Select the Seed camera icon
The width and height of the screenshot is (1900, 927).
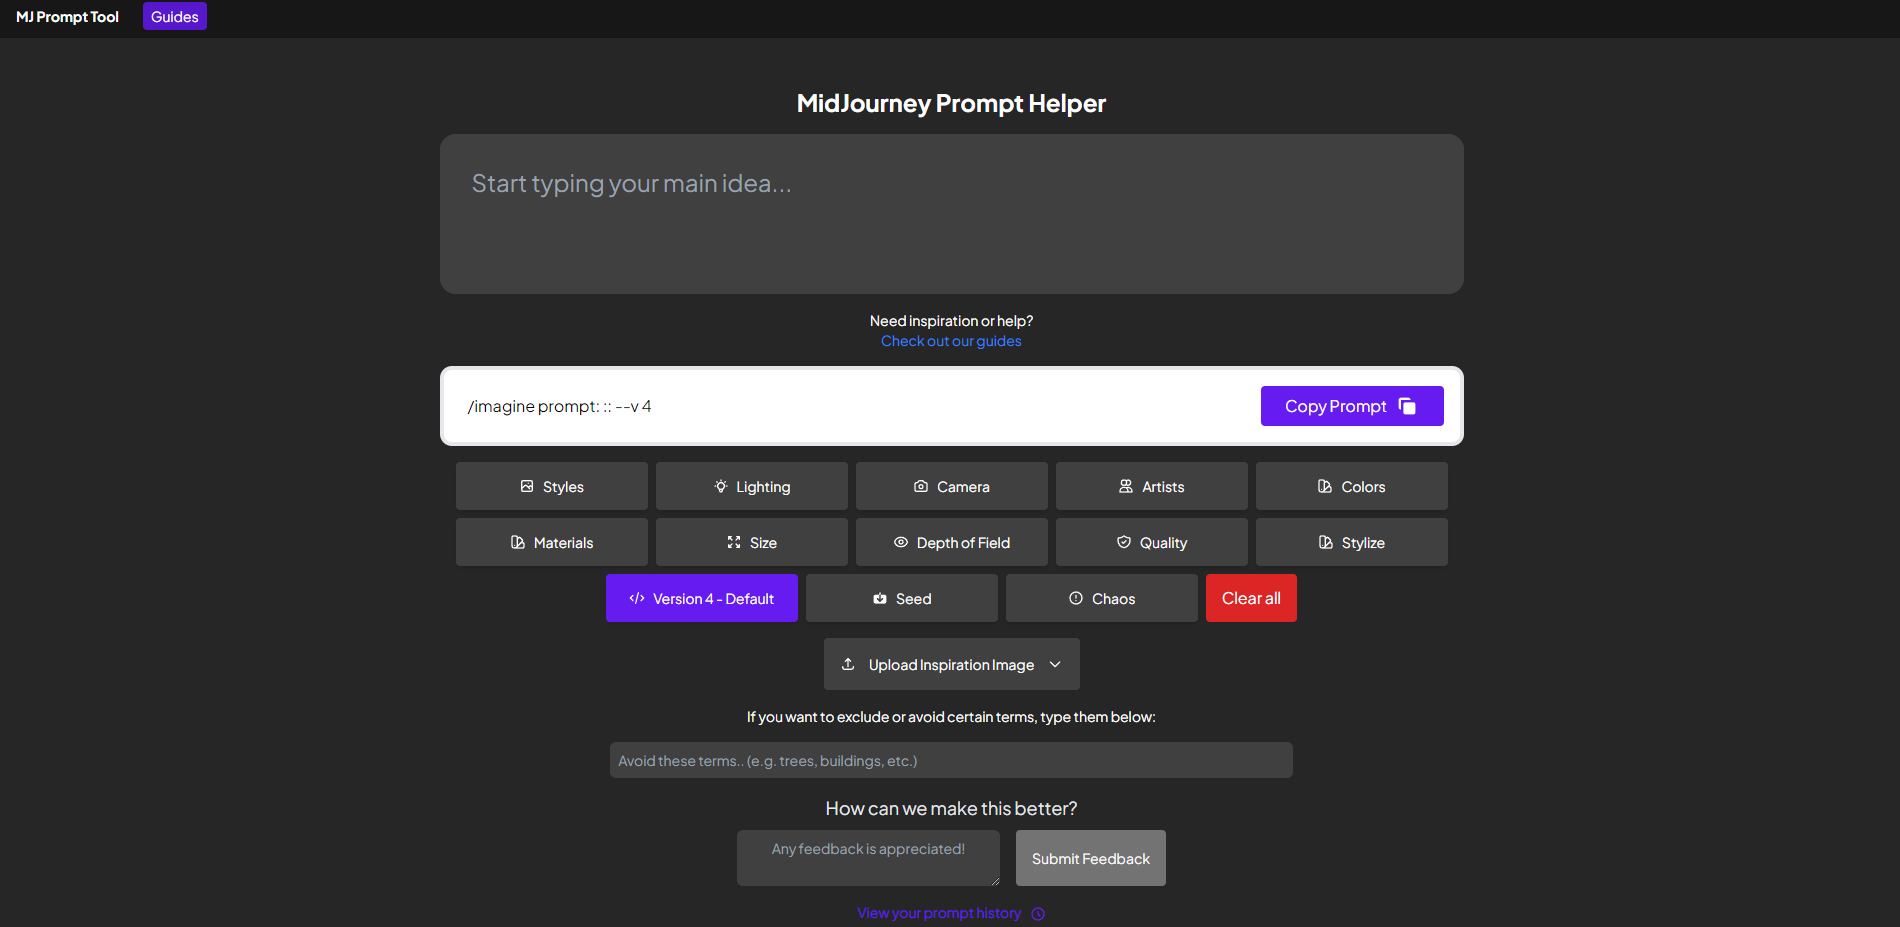point(878,598)
